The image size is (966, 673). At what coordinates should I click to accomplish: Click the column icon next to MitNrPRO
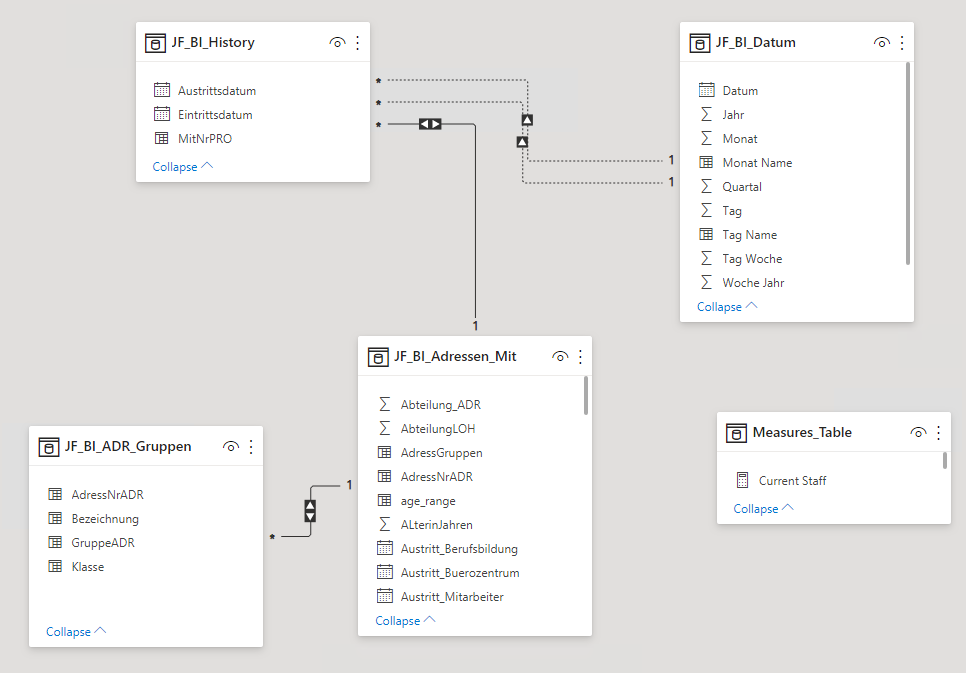point(161,138)
